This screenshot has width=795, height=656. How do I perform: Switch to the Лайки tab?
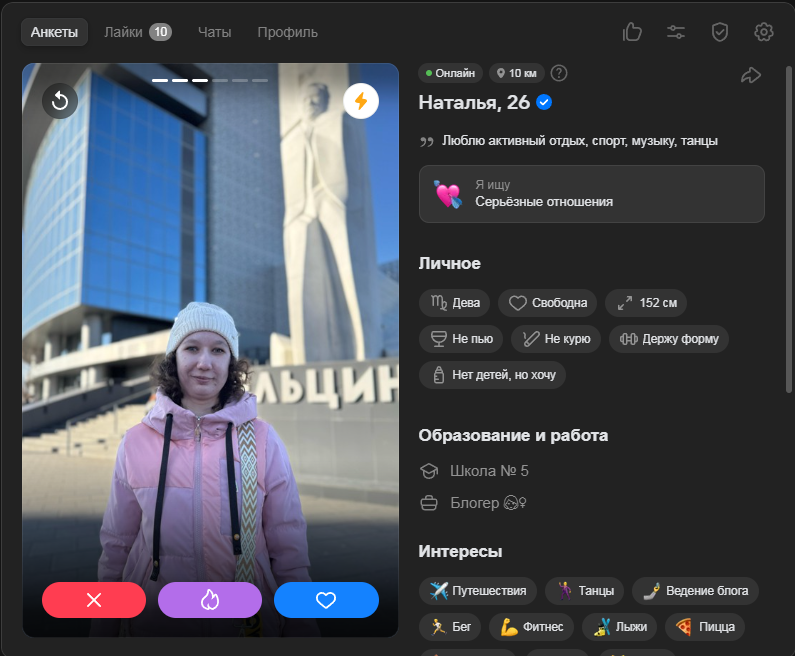(x=137, y=32)
